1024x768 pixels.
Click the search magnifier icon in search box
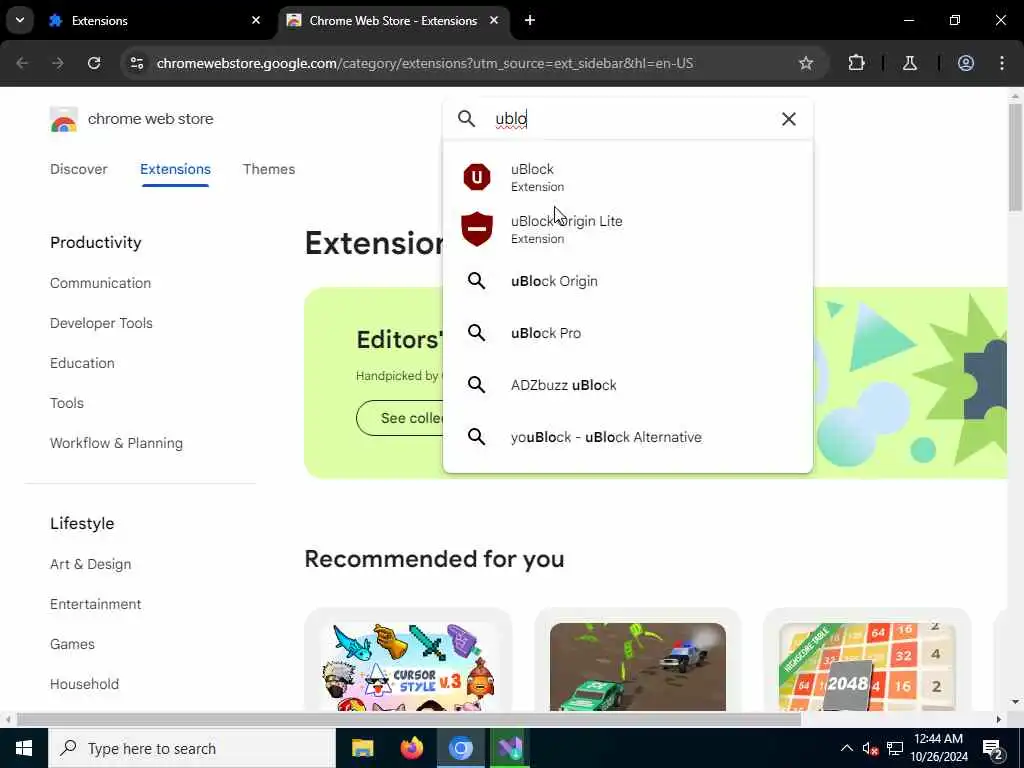point(466,119)
